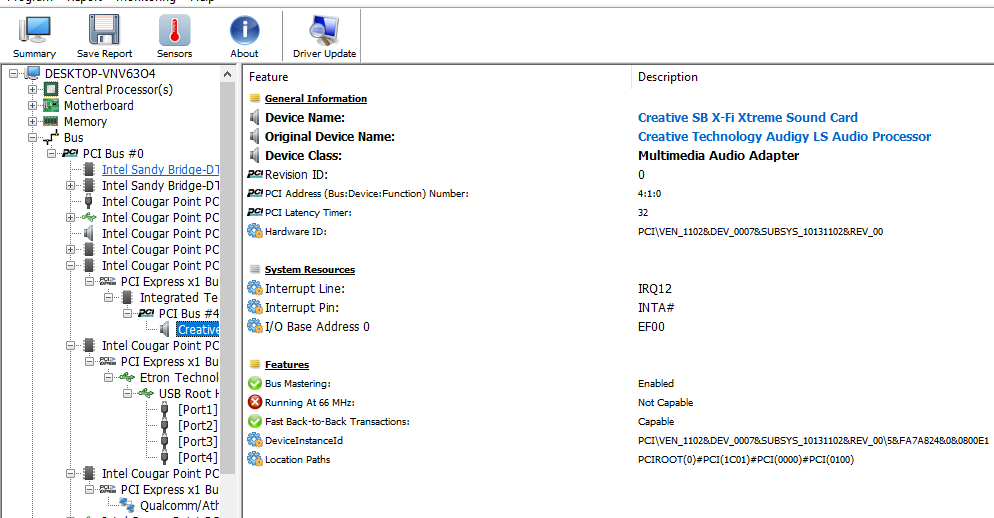Open the Summary toolbar button
The image size is (994, 518).
[x=34, y=37]
